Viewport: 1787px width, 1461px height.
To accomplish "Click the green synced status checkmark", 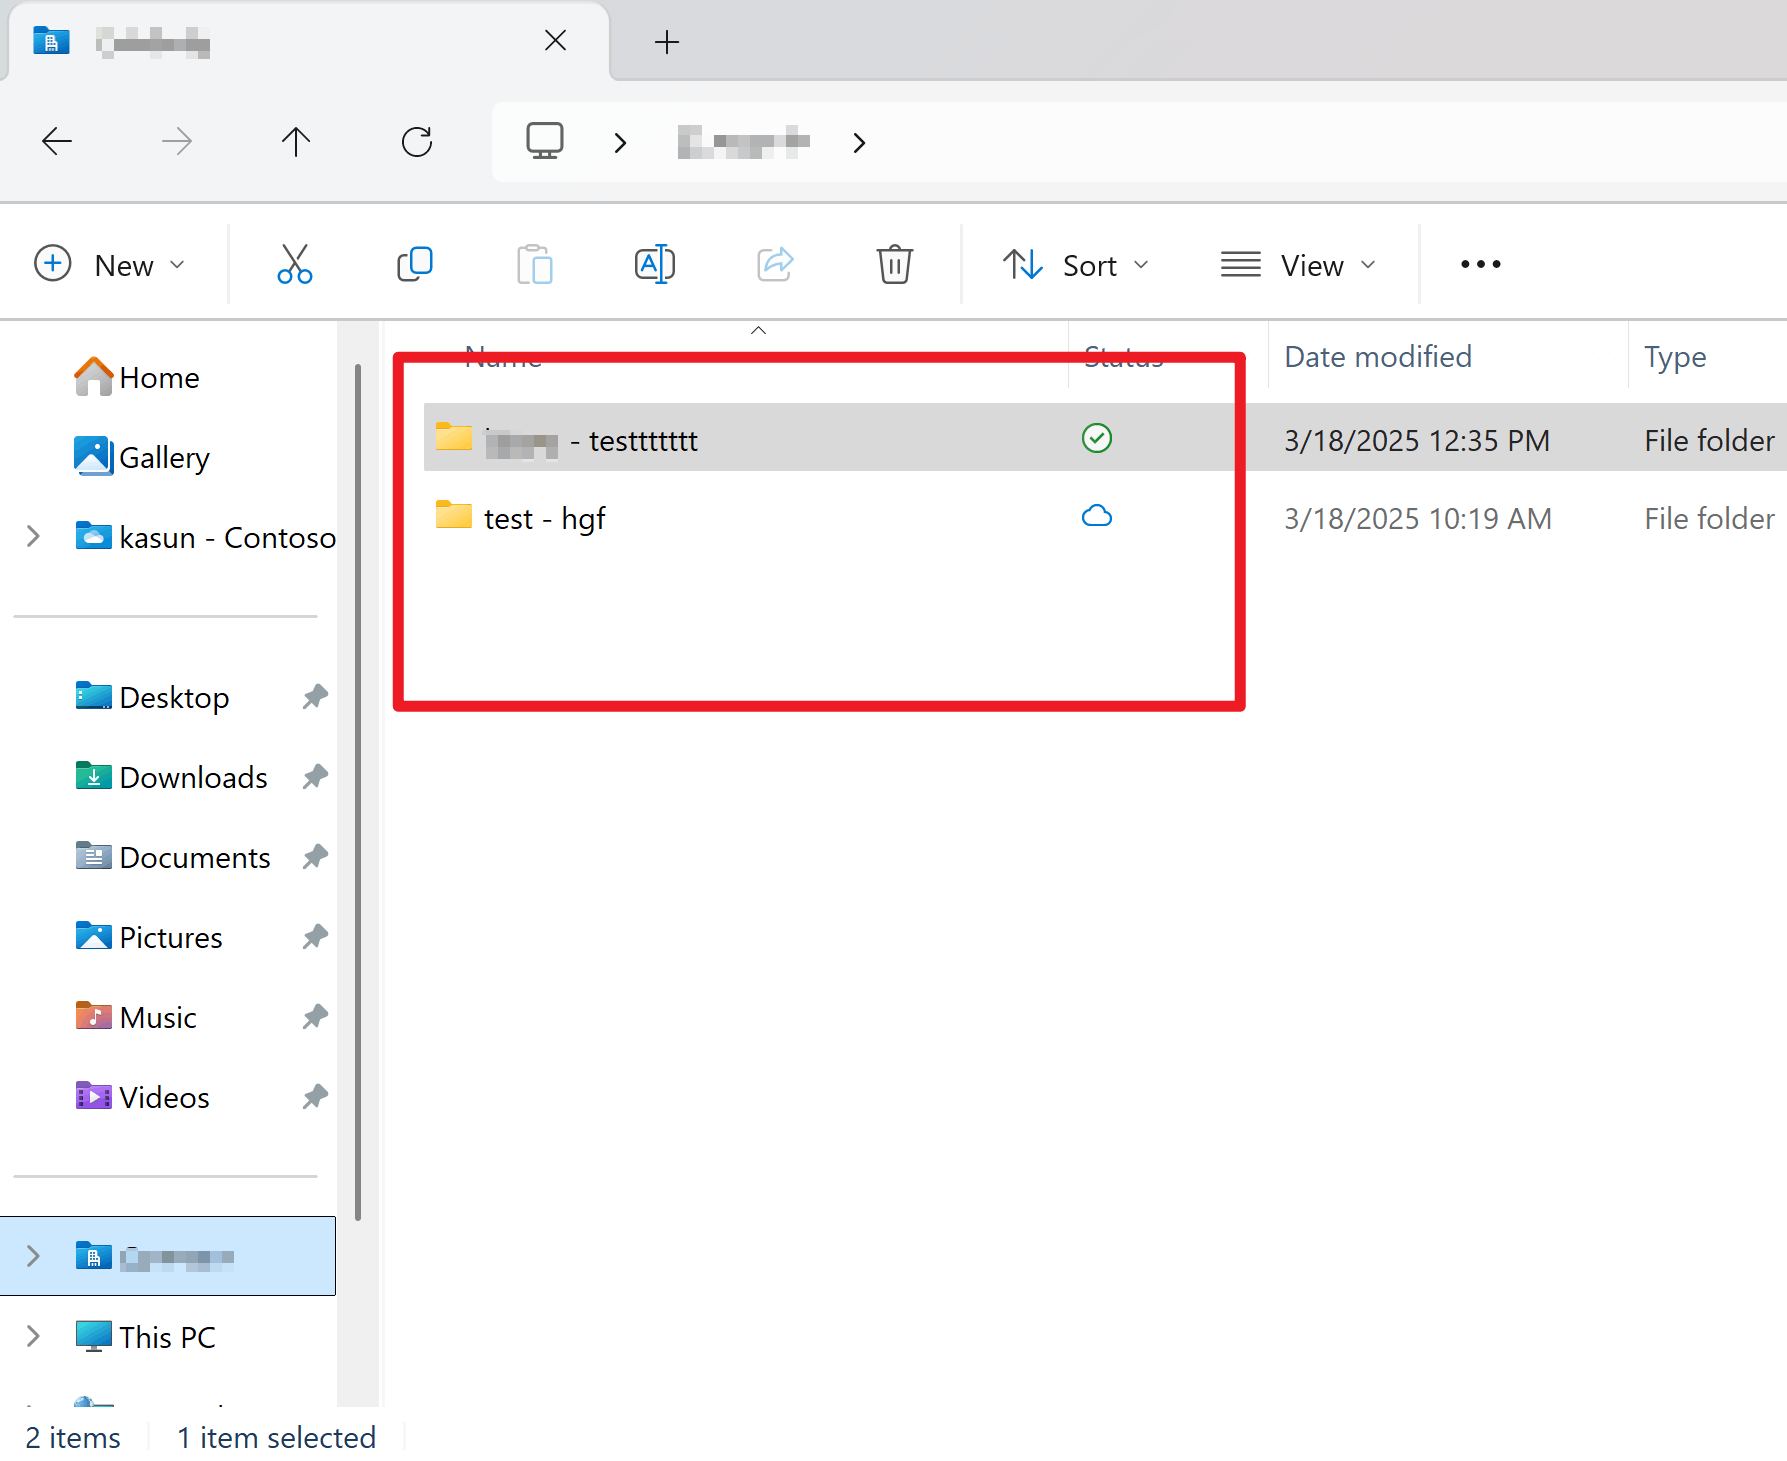I will pos(1097,438).
